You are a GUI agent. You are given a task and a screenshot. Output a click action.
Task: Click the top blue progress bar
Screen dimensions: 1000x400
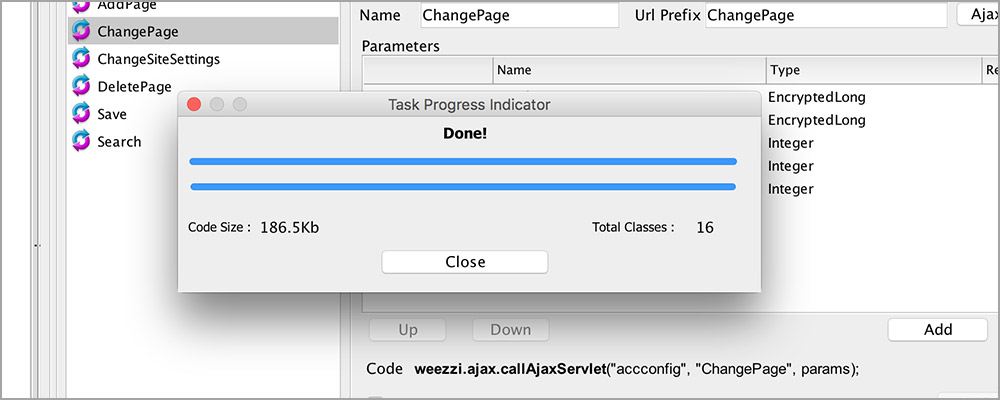463,161
